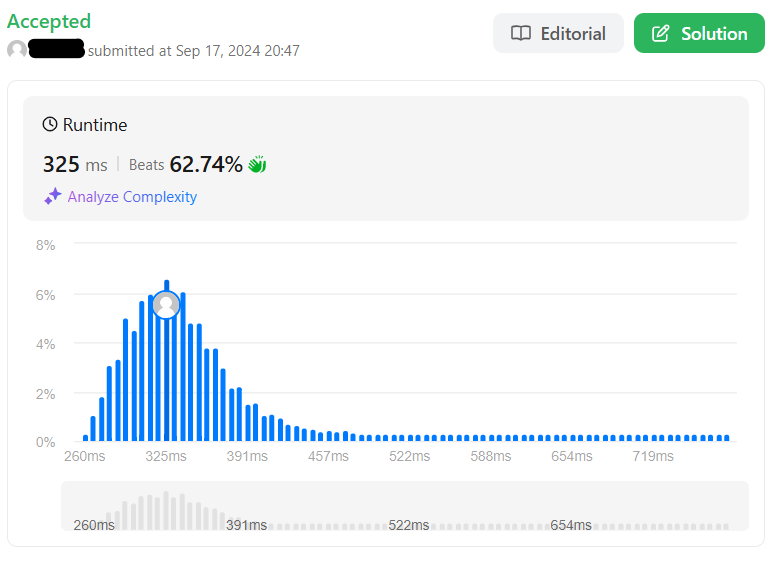Viewport: 776px width, 562px height.
Task: Click the redacted username beside the avatar
Action: coord(57,49)
